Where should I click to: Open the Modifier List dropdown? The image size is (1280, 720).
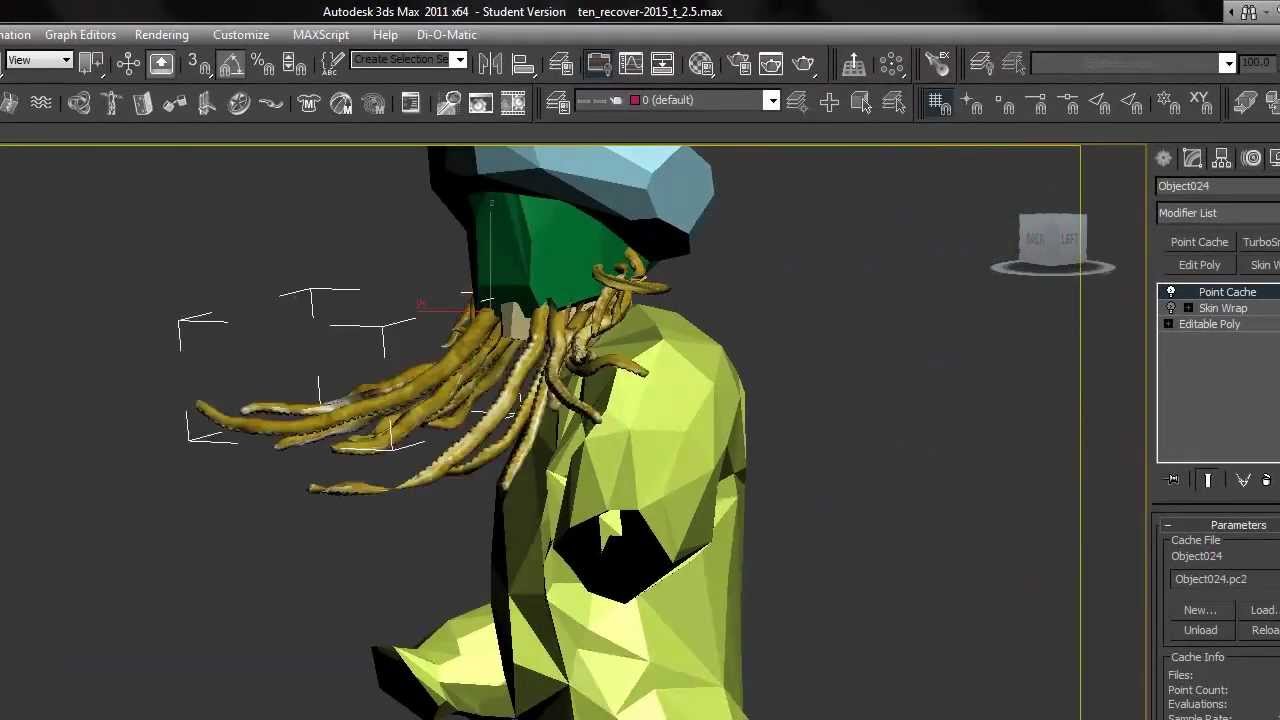[x=1218, y=213]
